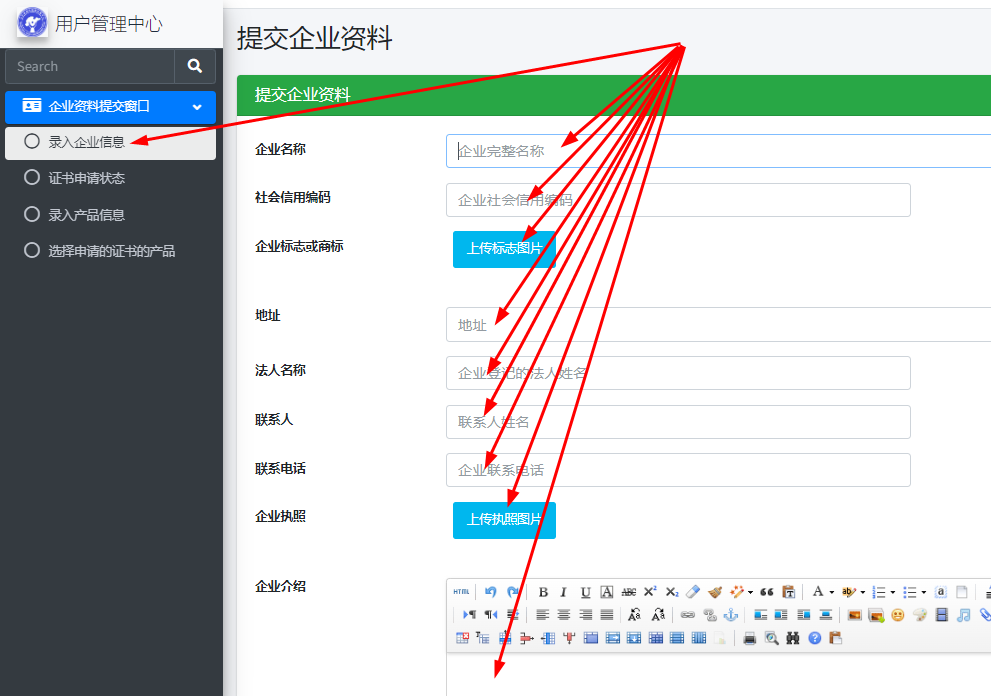Screen dimensions: 991x696
Task: Open font color dropdown arrow
Action: (x=832, y=592)
